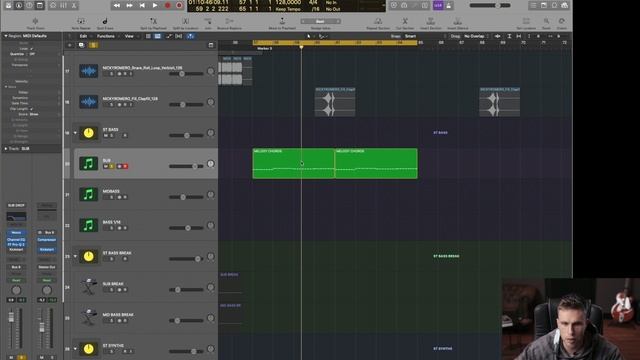Screen dimensions: 640x360
Task: Mute the SUB track with its M button
Action: pos(105,167)
